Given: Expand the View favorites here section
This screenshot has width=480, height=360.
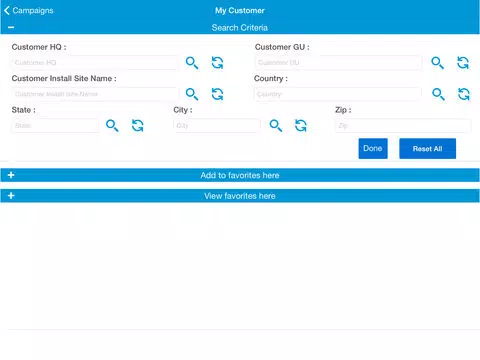Looking at the screenshot, I should (x=240, y=196).
